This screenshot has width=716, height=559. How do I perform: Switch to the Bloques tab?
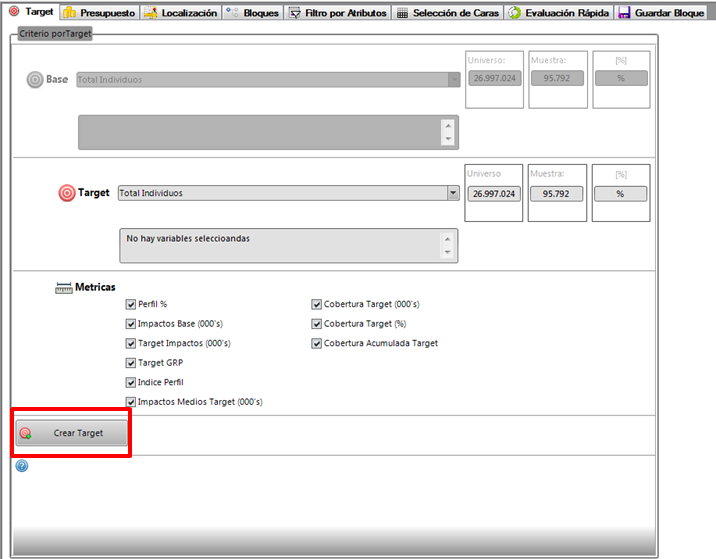click(252, 13)
